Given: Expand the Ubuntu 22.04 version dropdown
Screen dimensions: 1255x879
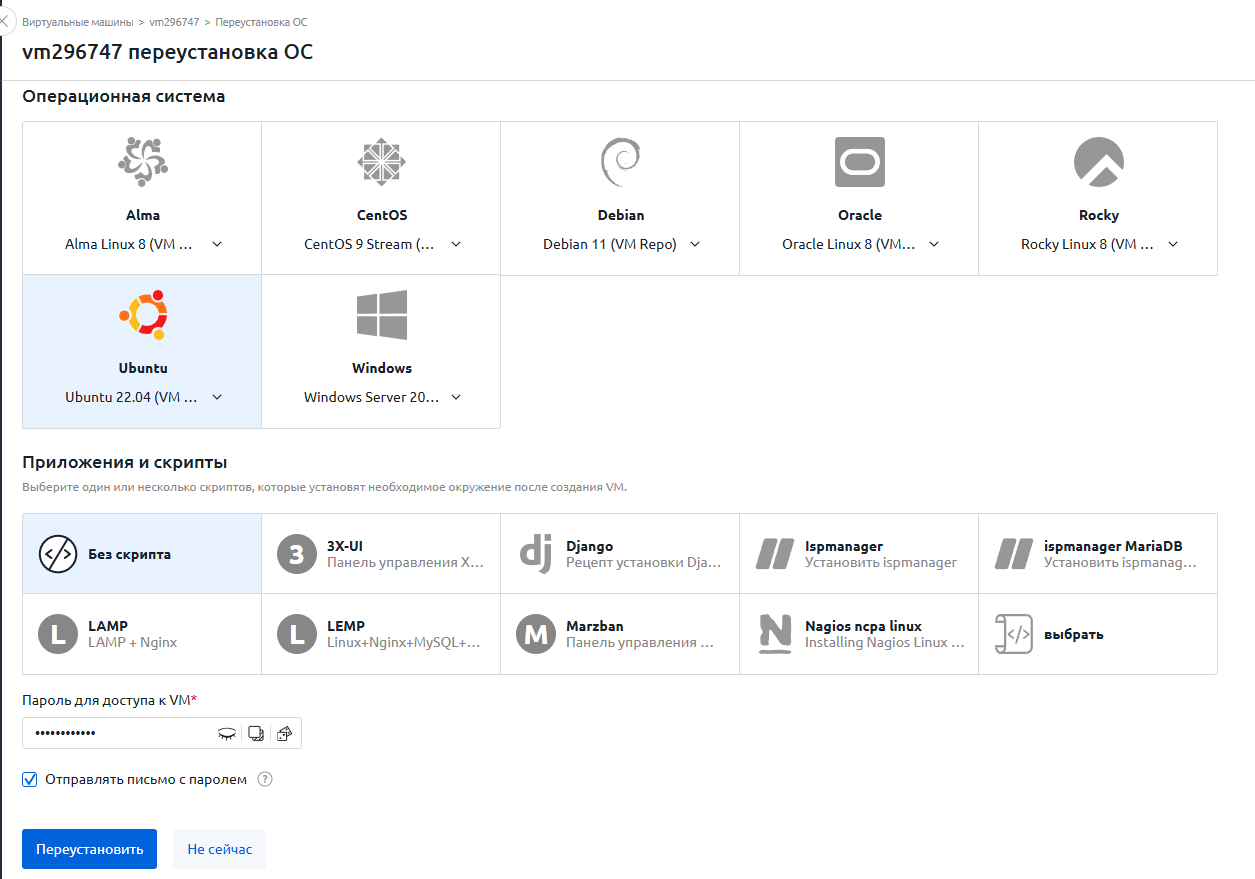Looking at the screenshot, I should [x=217, y=397].
